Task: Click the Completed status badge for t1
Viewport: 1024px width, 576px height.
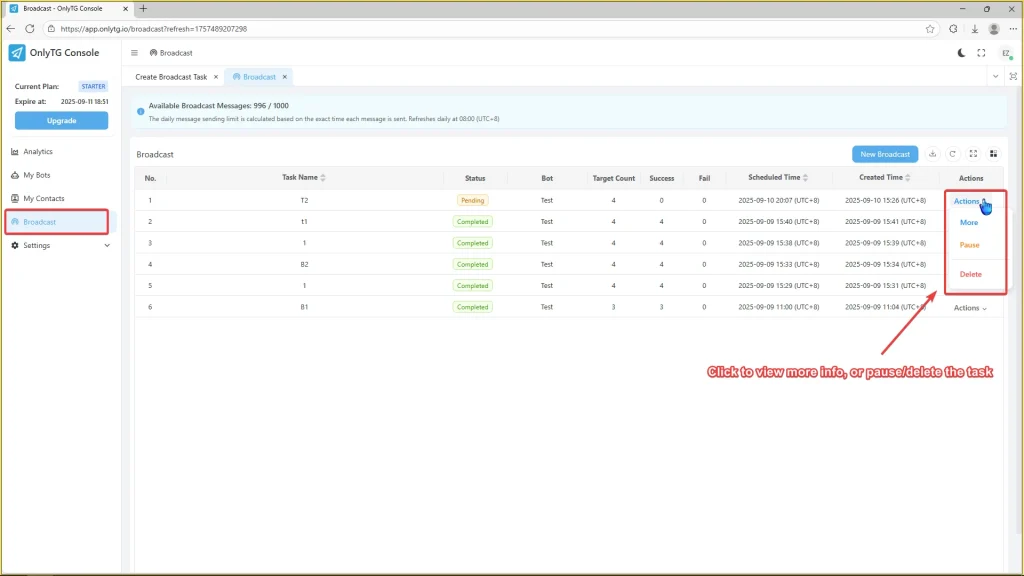Action: [x=472, y=222]
